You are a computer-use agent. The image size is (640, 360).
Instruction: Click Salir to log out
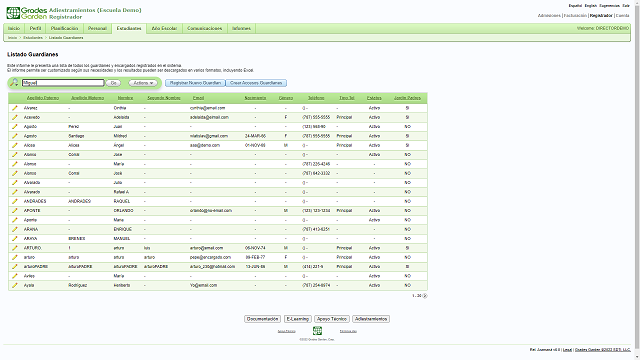pyautogui.click(x=626, y=6)
